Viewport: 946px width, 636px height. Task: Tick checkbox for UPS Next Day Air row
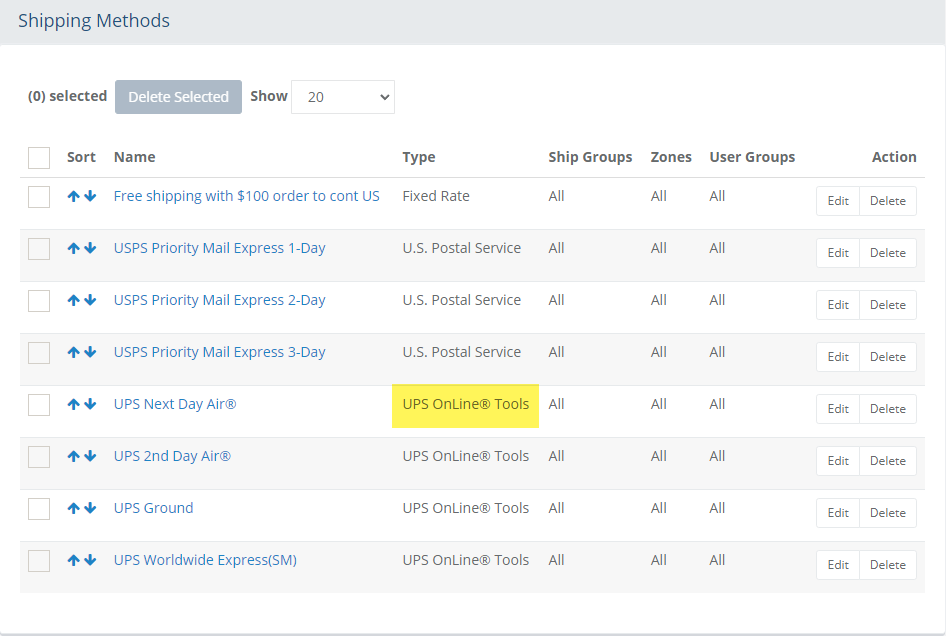pyautogui.click(x=39, y=405)
